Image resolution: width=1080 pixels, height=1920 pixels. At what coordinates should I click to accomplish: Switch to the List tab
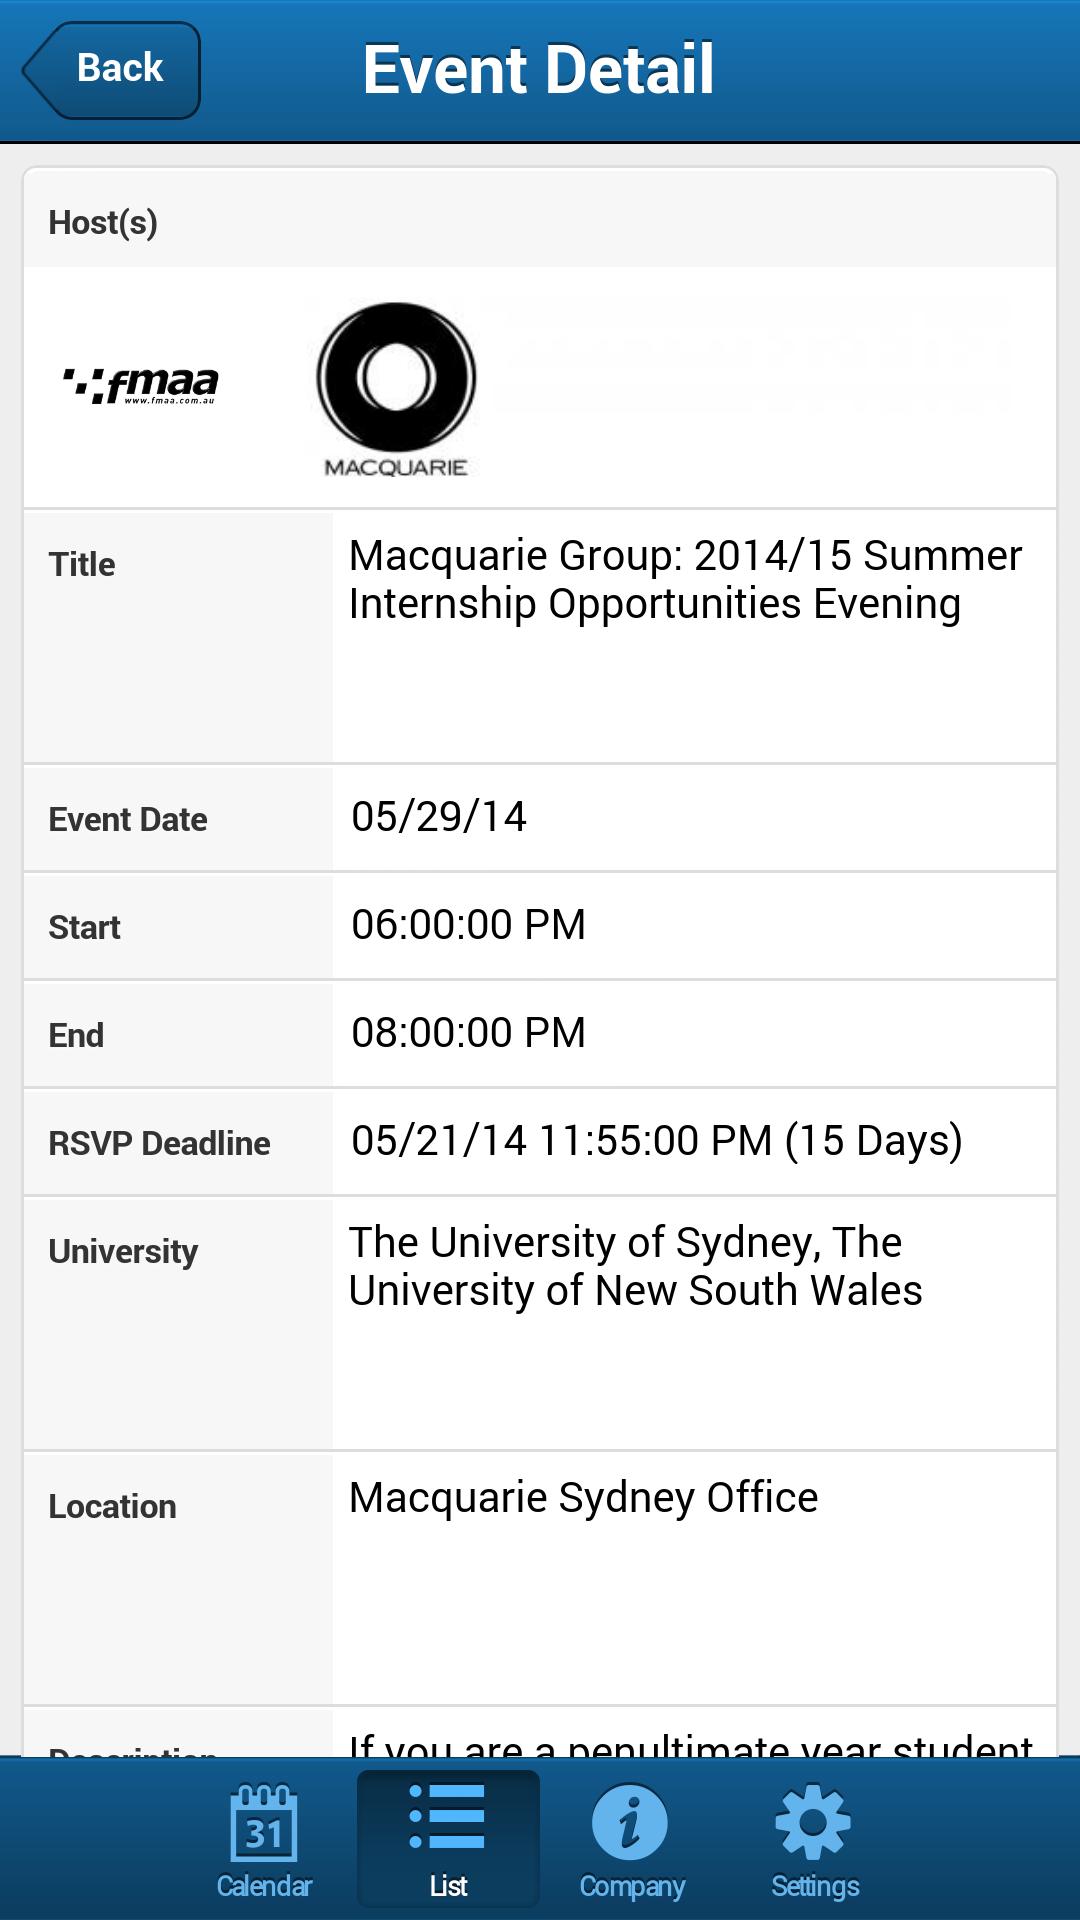coord(448,1838)
